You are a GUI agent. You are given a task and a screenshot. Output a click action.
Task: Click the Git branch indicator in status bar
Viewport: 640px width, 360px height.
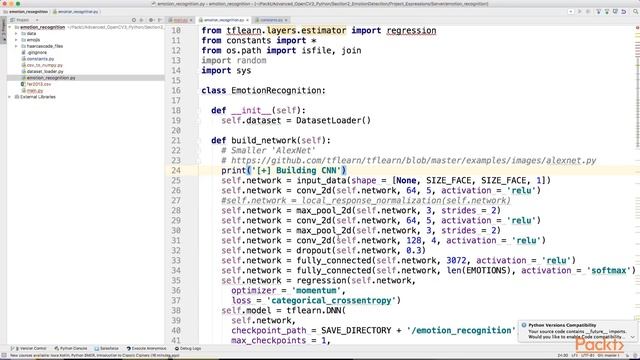(x=609, y=356)
